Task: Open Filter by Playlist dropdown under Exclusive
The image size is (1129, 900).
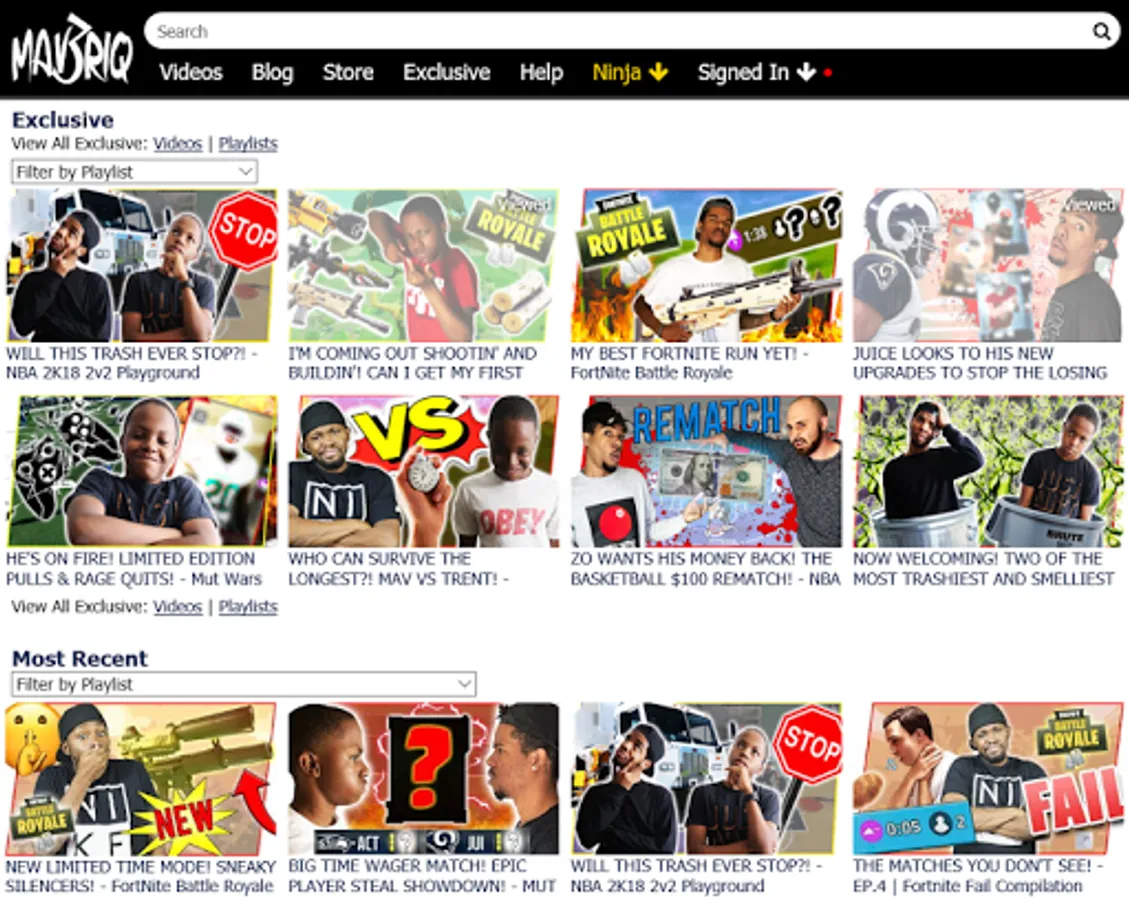Action: [135, 172]
